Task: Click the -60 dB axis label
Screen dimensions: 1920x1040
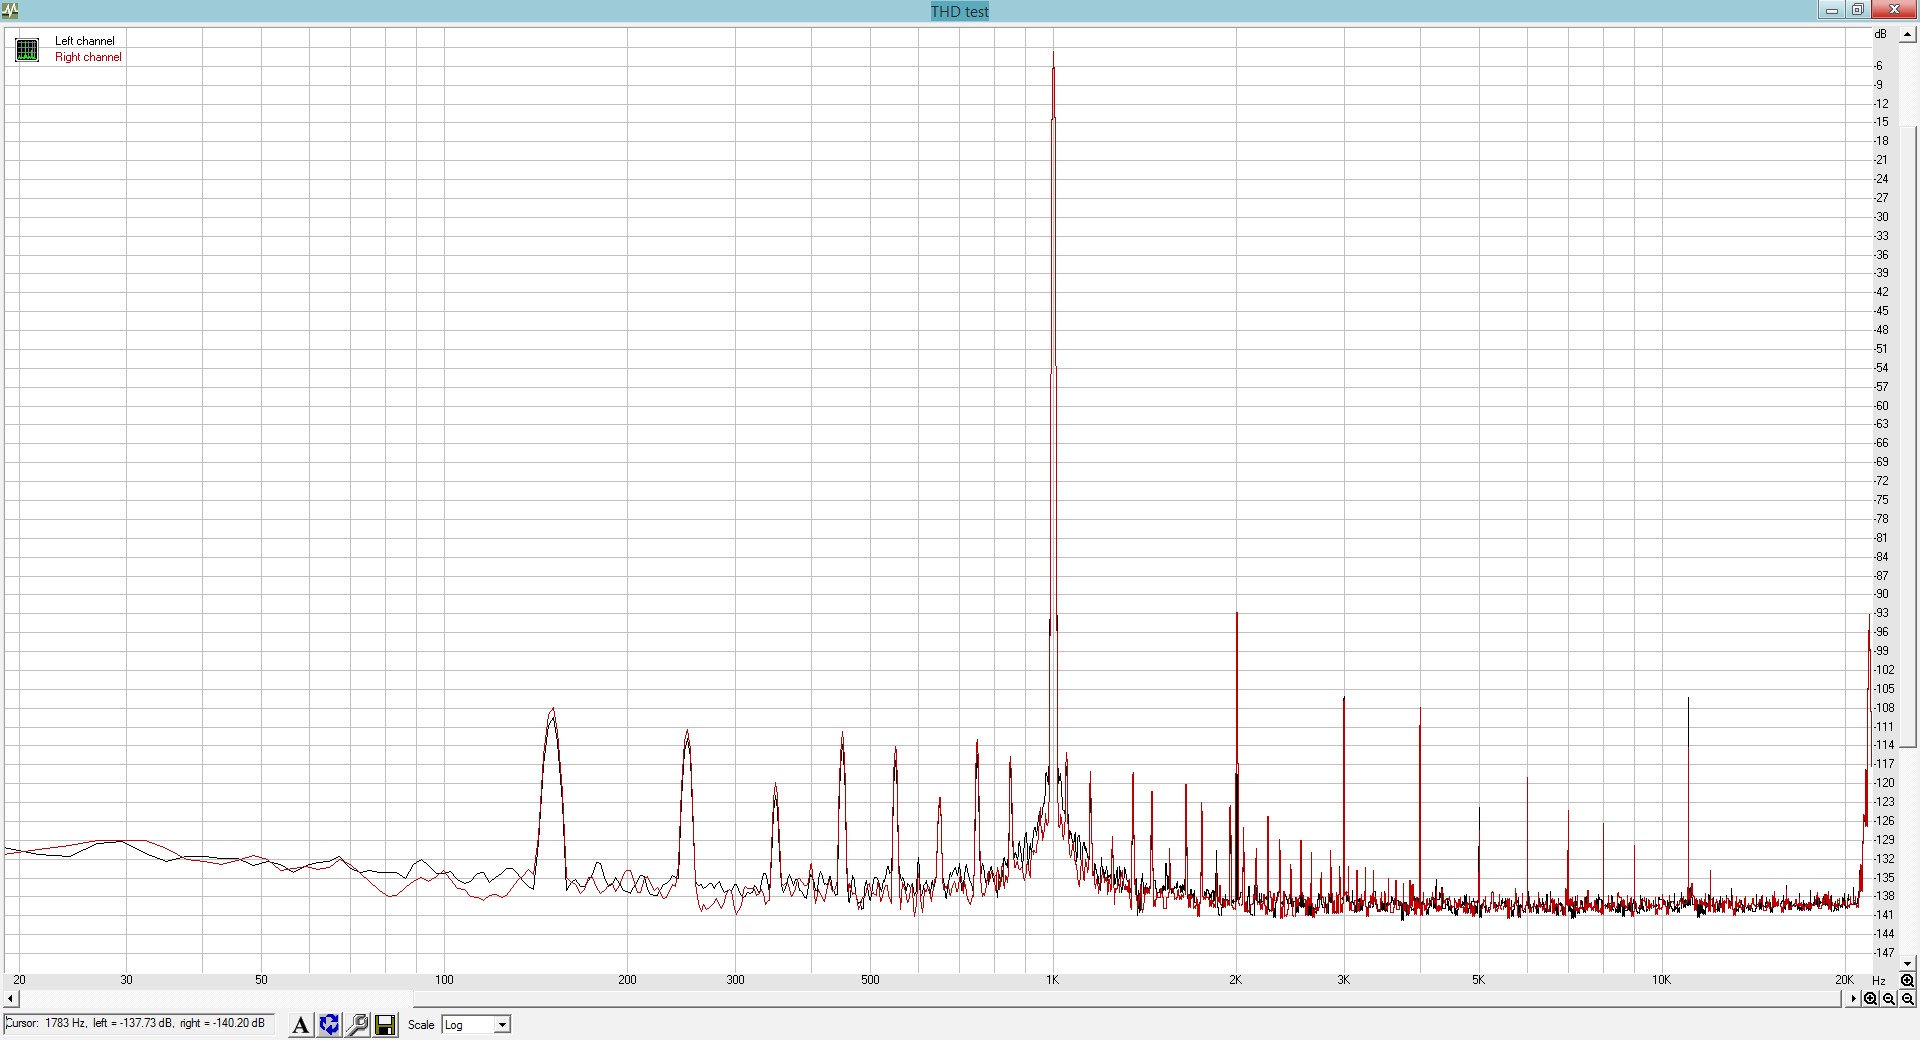Action: pyautogui.click(x=1882, y=406)
